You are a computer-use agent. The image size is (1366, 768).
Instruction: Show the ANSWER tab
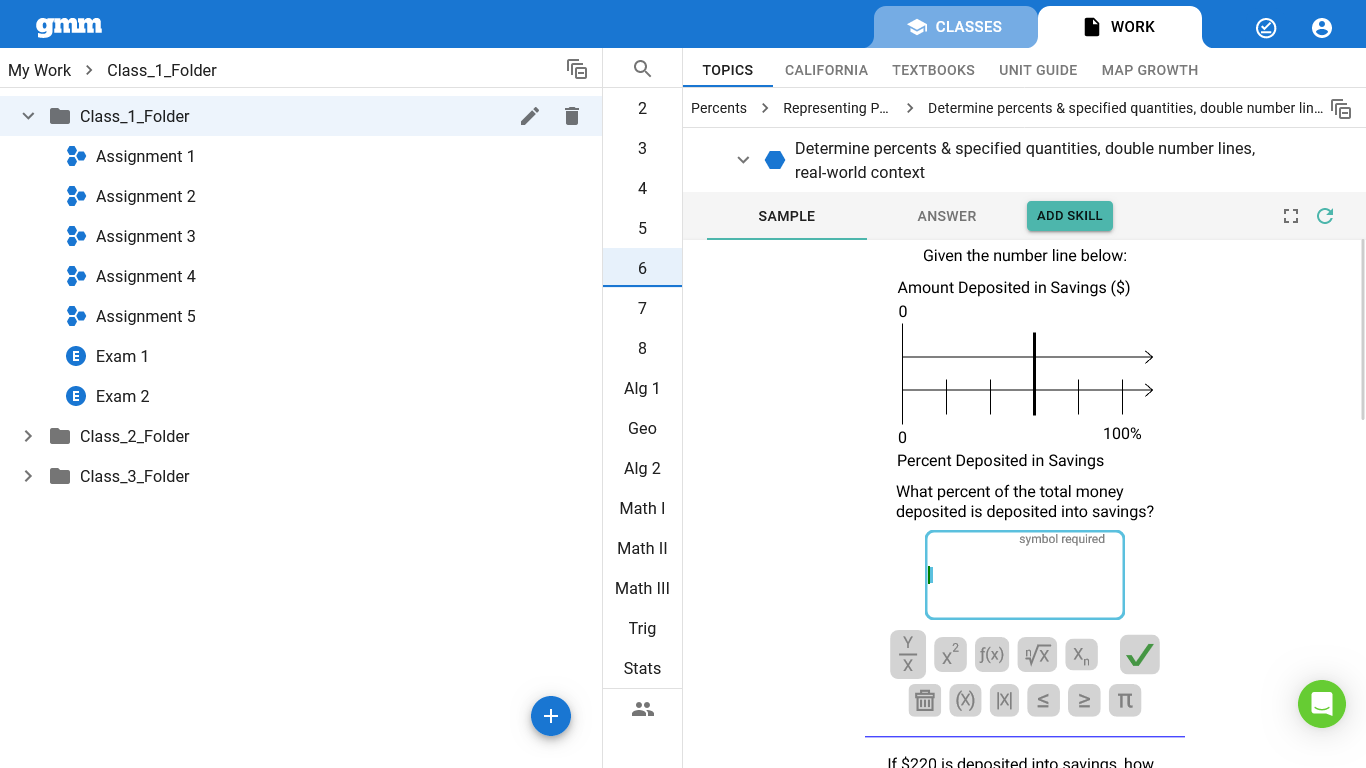(947, 216)
